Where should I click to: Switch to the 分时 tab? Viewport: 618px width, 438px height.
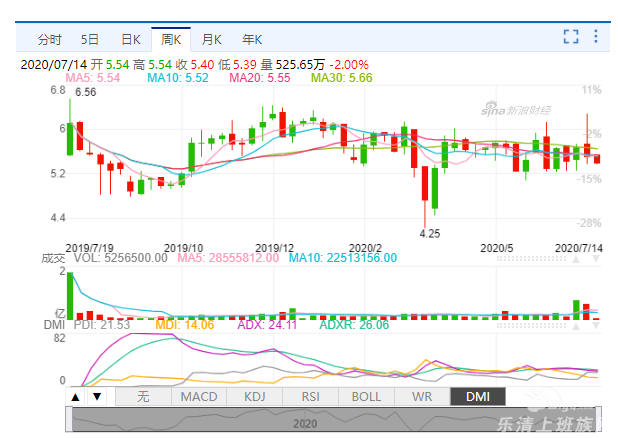pos(50,40)
